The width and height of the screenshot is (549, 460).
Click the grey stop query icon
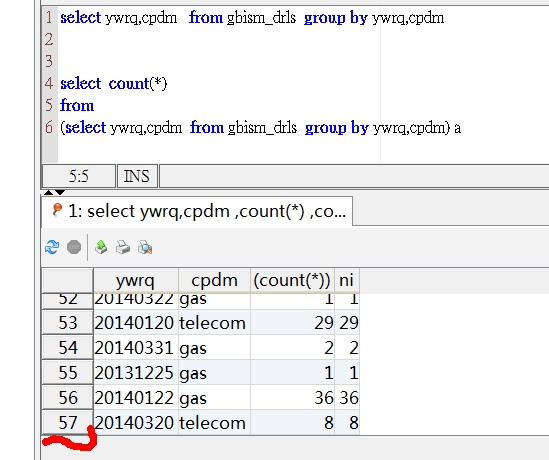(x=74, y=247)
